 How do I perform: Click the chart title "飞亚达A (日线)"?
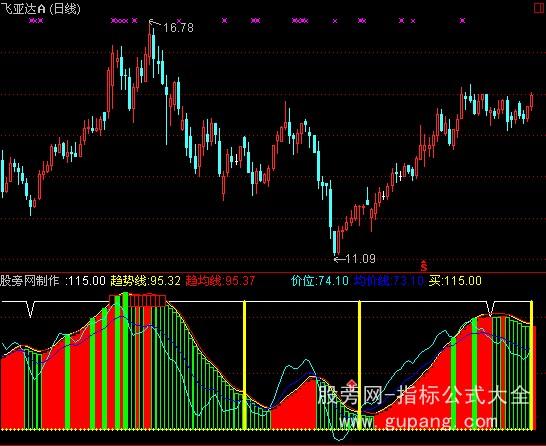pos(40,8)
